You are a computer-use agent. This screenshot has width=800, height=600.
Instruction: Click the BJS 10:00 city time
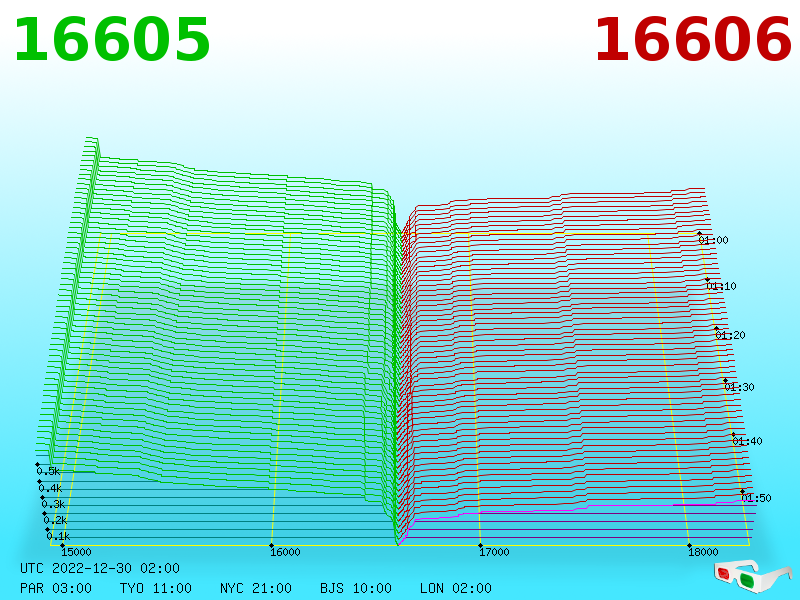click(356, 588)
